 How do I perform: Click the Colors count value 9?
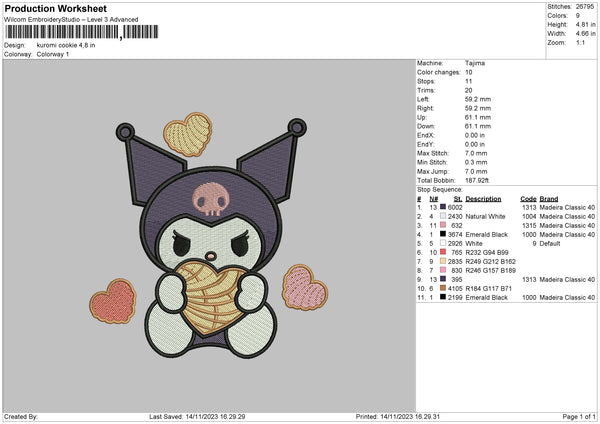pyautogui.click(x=578, y=16)
